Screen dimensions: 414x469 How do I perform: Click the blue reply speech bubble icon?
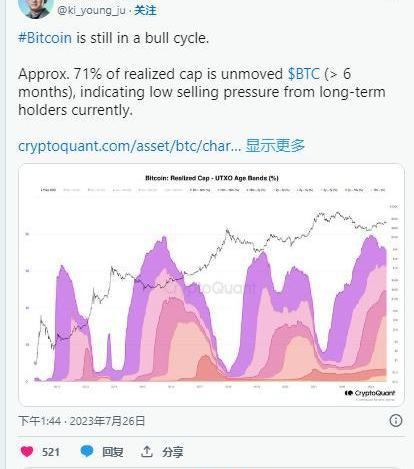87,451
